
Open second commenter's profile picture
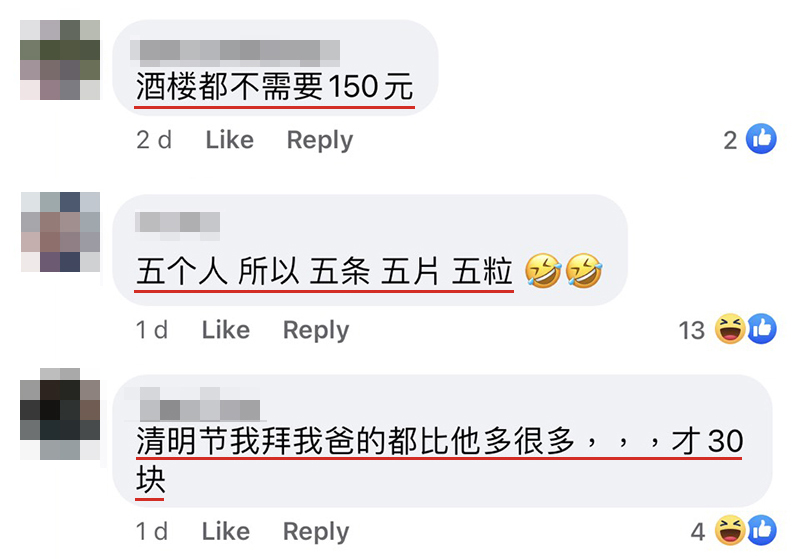tap(60, 232)
